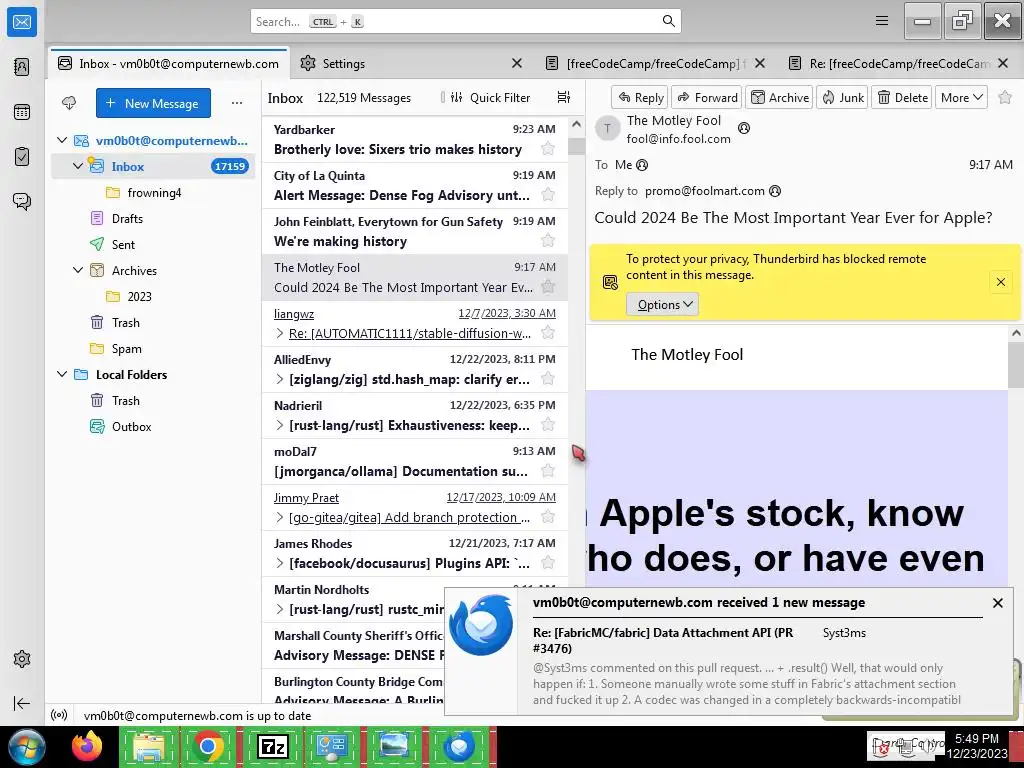The image size is (1024, 768).
Task: Open the Address Book in the sidebar
Action: click(22, 67)
